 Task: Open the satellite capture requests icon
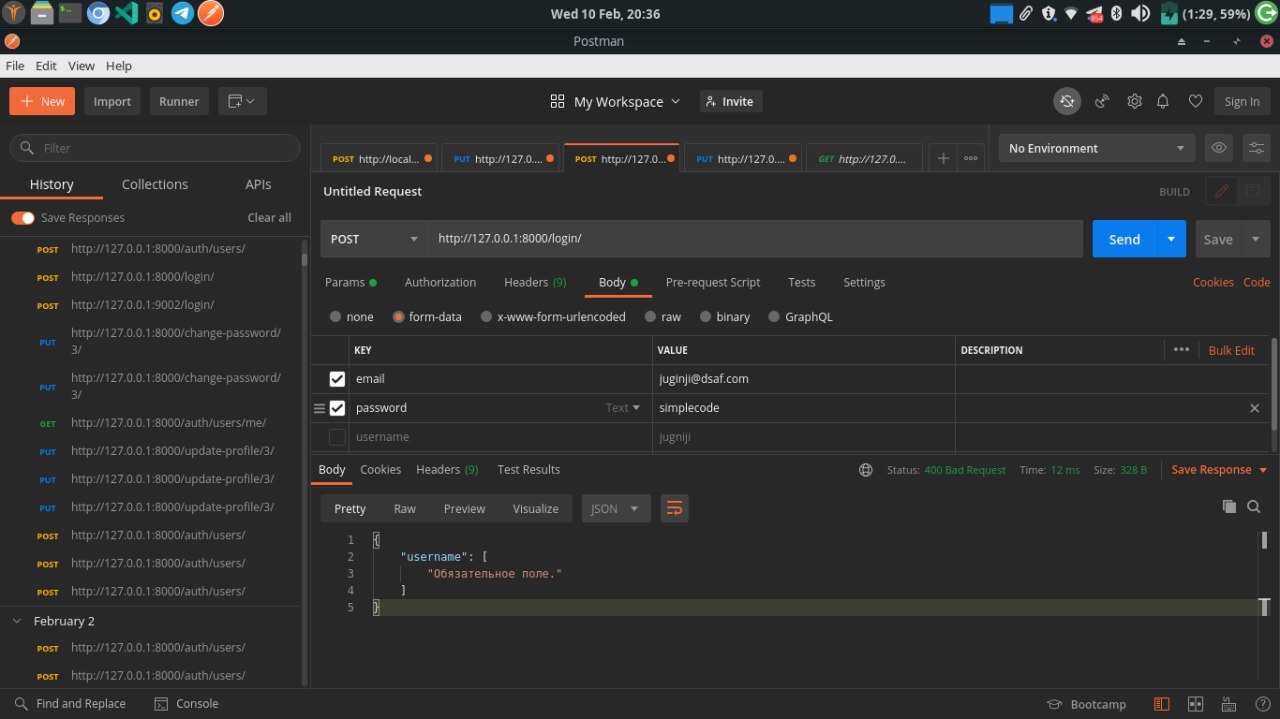coord(1102,101)
